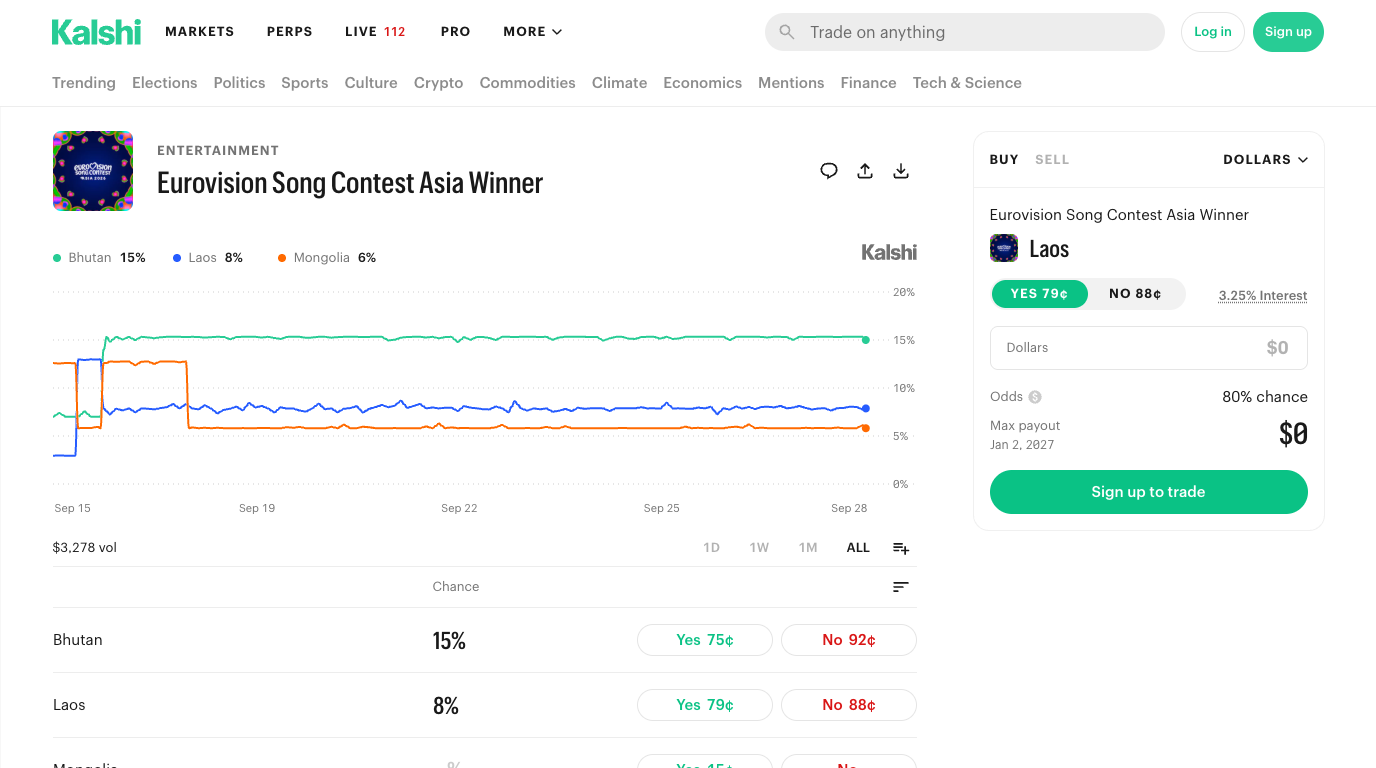Click Laos Yes 79¢ button

click(705, 705)
